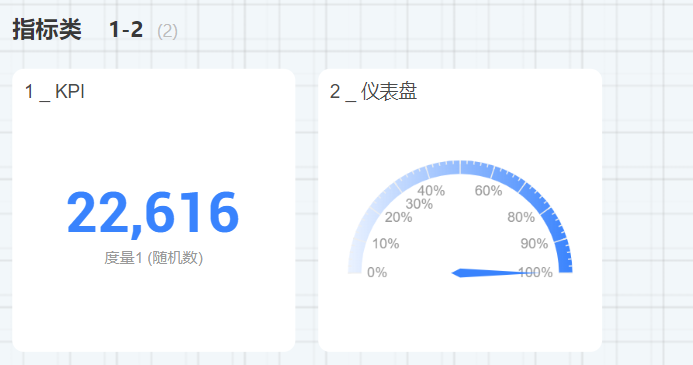Click the 30% gauge tick label
This screenshot has width=693, height=365.
coord(419,204)
